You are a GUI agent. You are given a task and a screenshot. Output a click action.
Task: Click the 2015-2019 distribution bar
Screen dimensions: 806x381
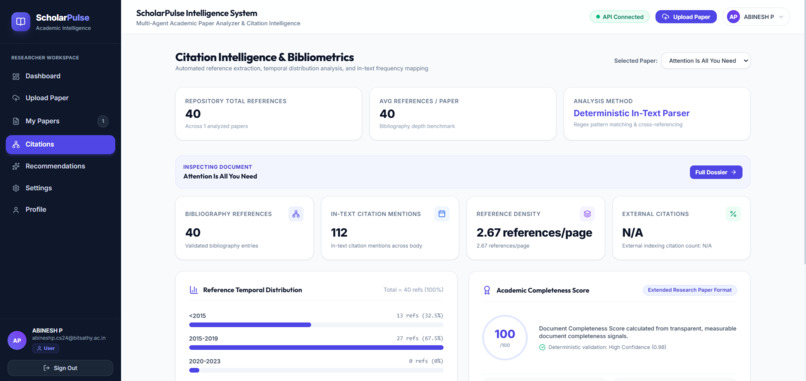click(316, 348)
